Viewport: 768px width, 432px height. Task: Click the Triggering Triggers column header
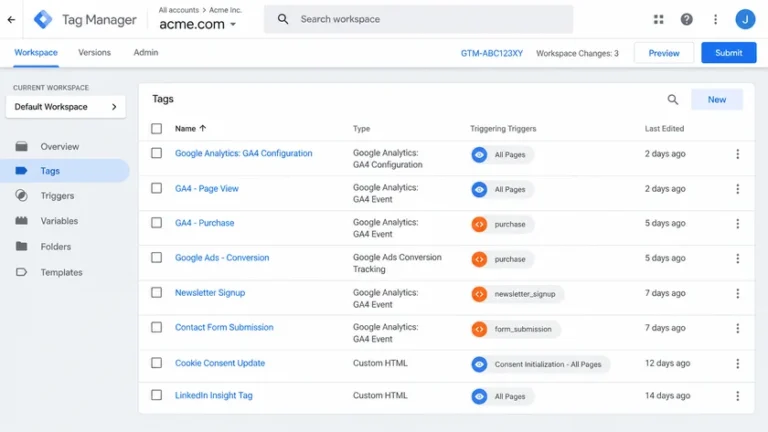503,128
